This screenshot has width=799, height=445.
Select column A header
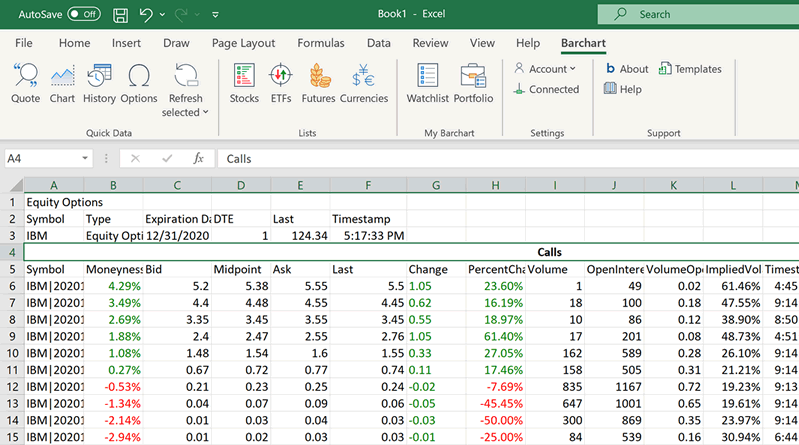point(54,186)
